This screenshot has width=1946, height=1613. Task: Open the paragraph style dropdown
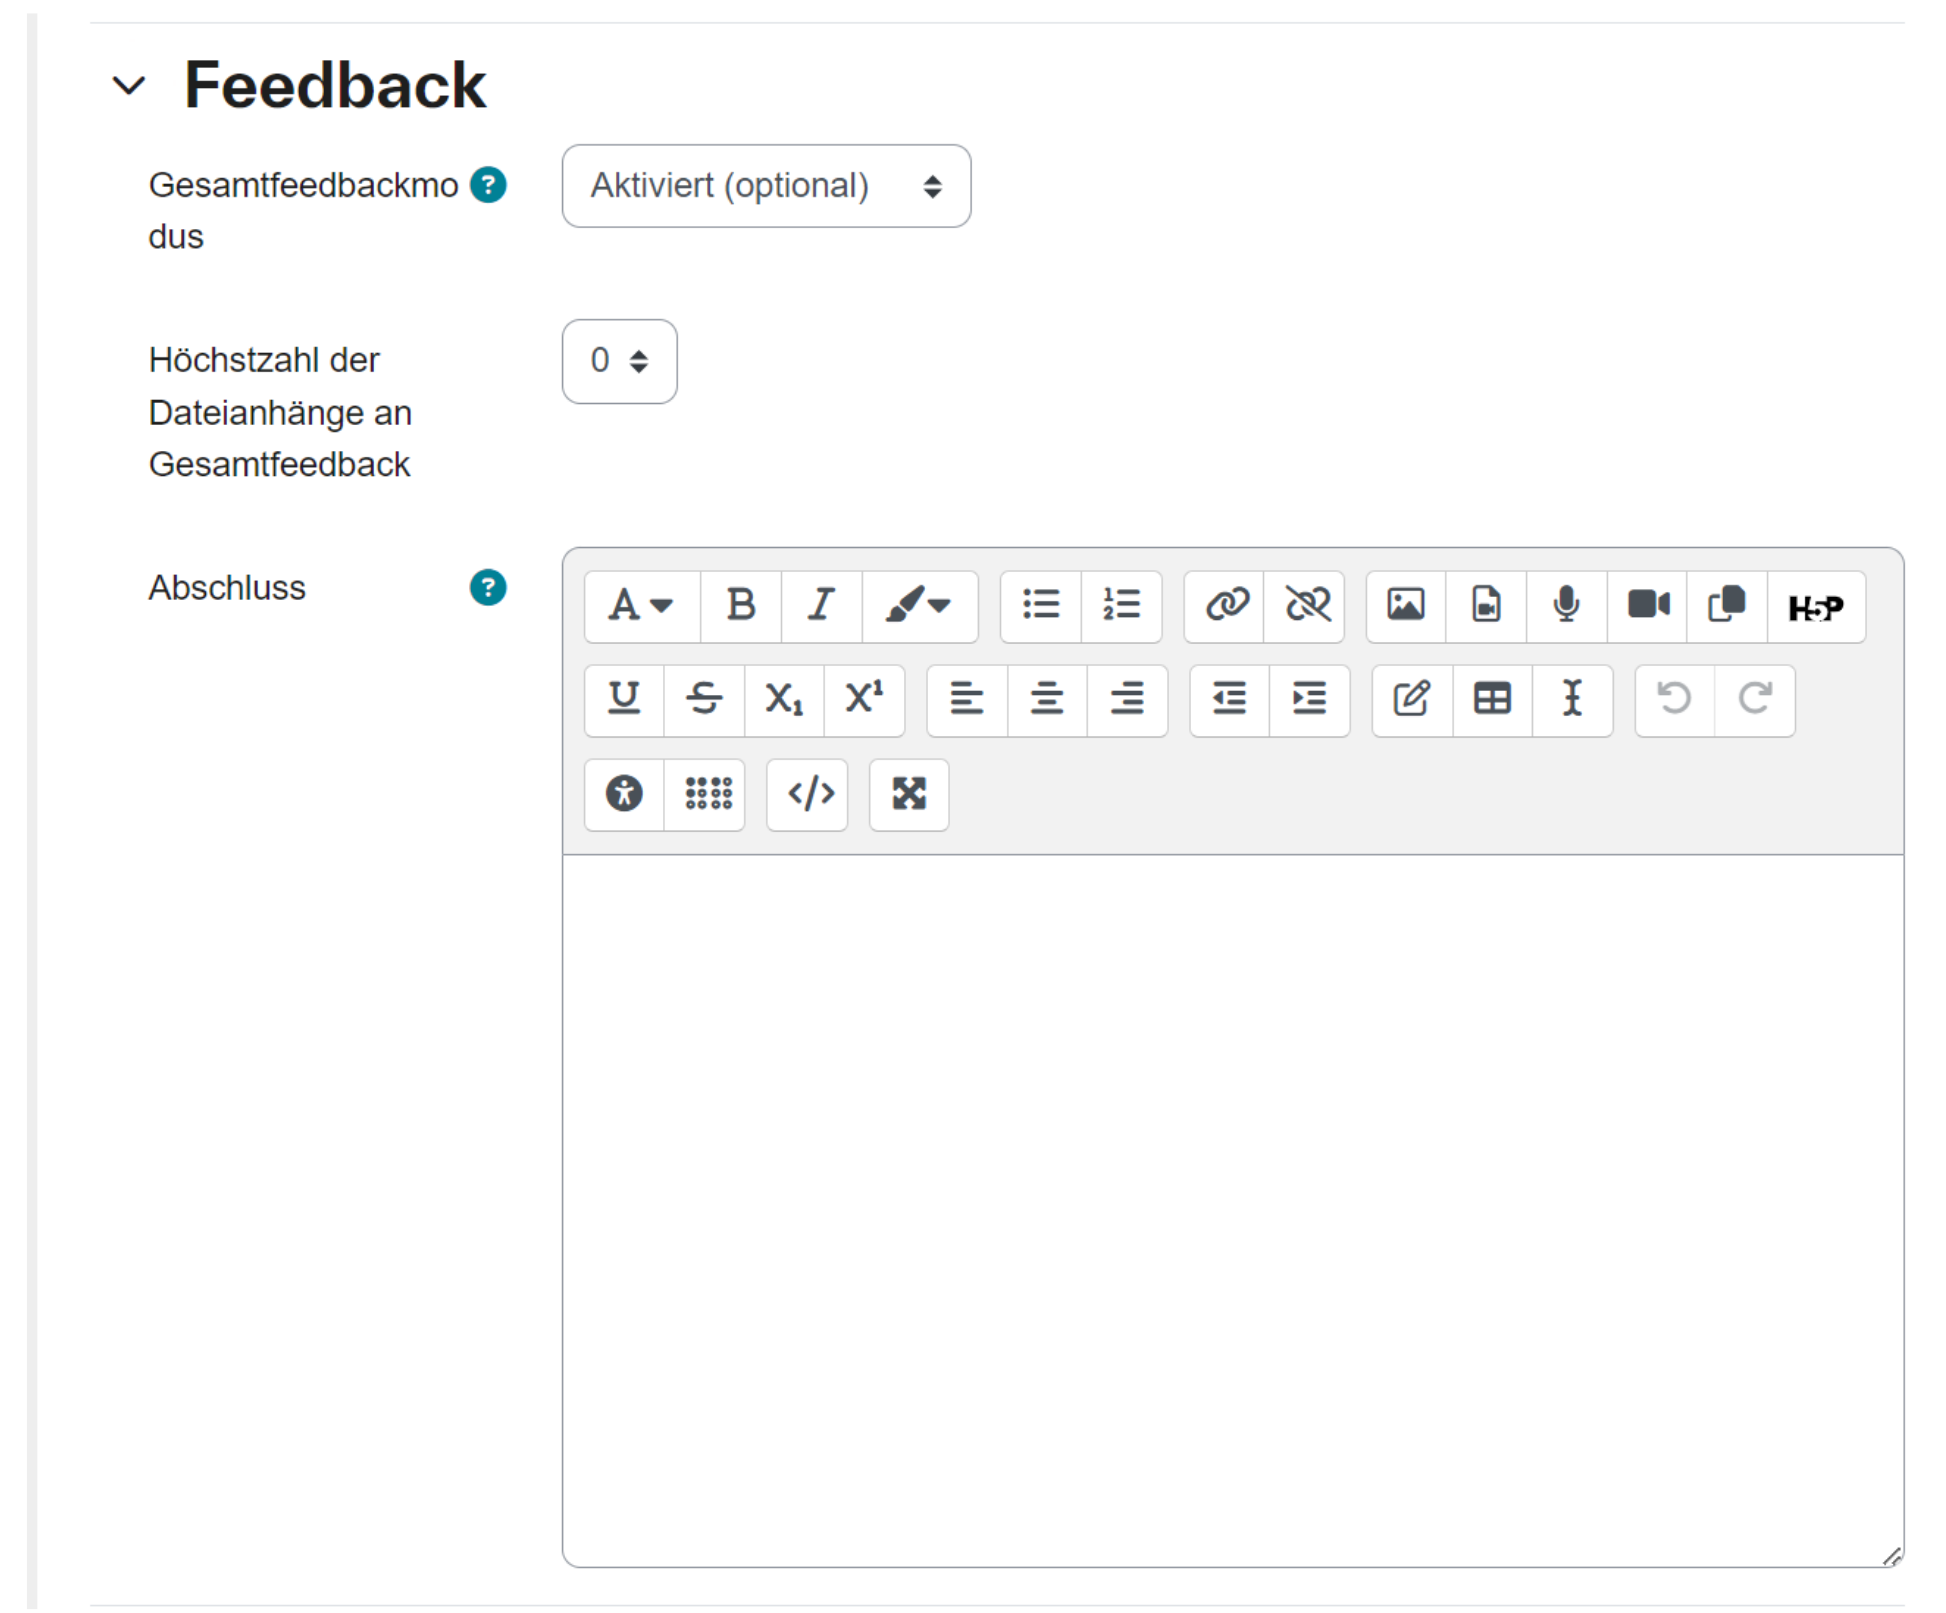[640, 606]
